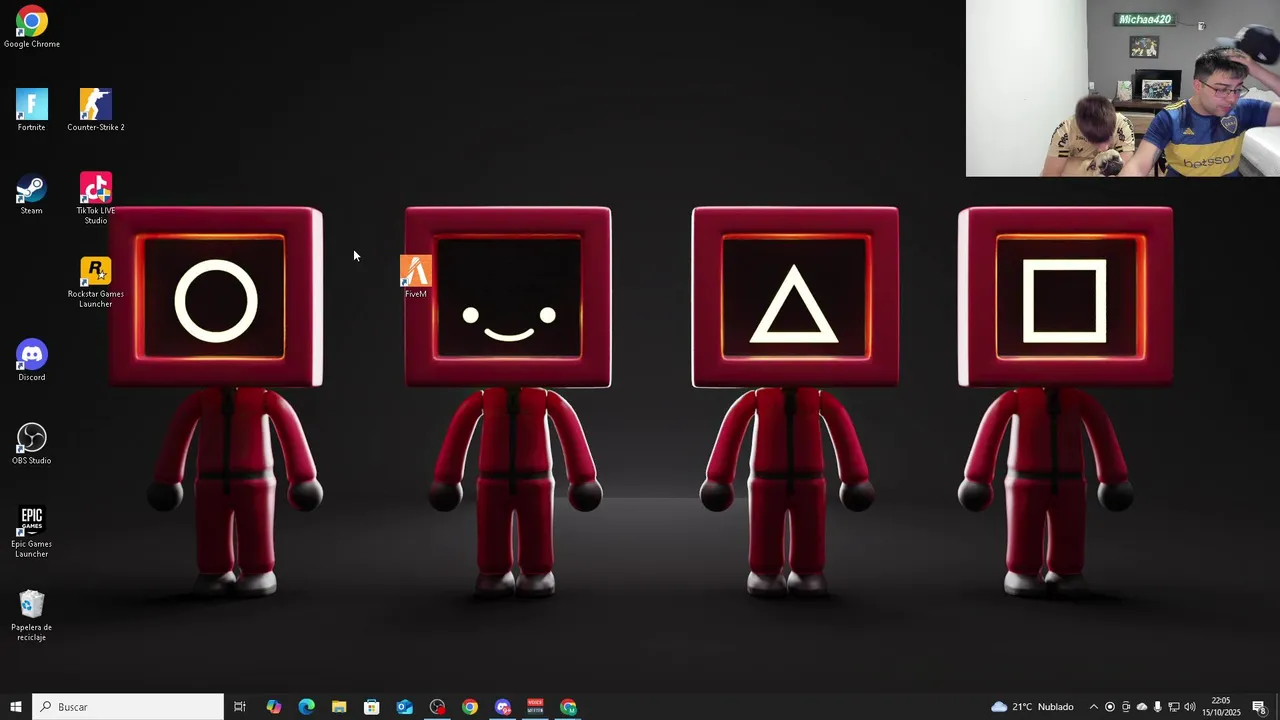Open network settings tray icon
The image size is (1280, 720).
1174,707
